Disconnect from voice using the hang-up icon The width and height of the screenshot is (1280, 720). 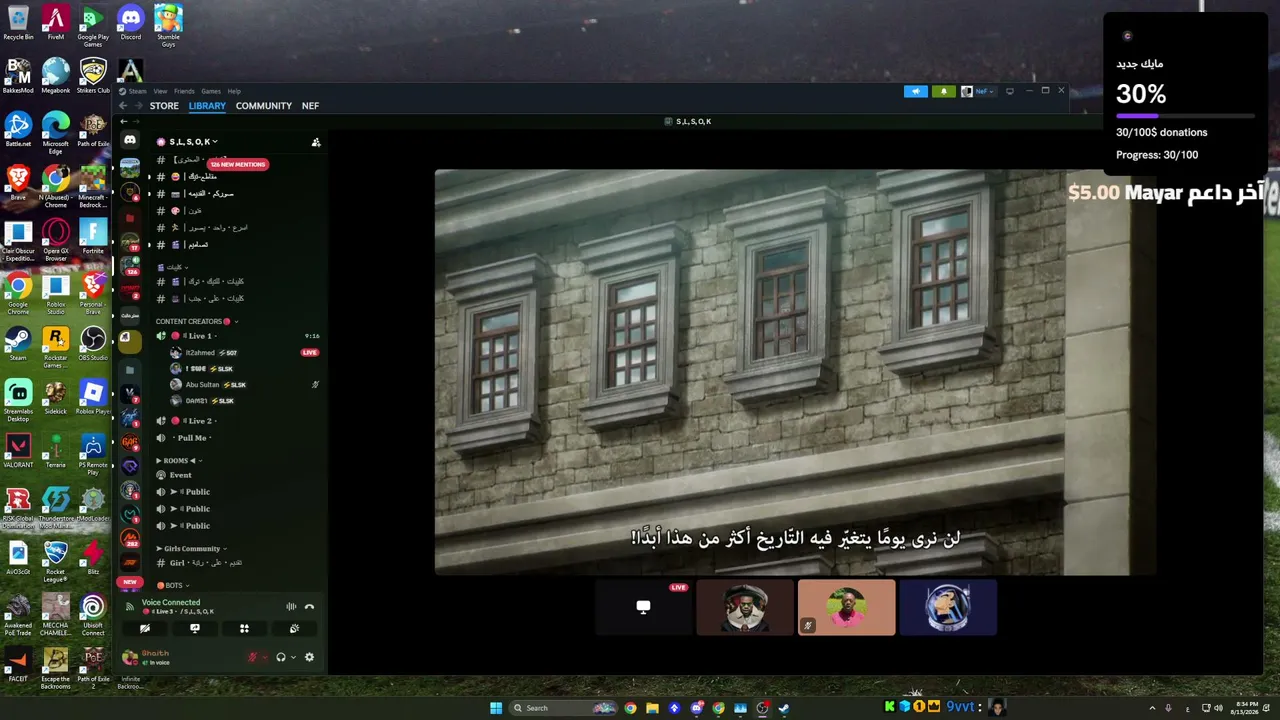click(x=309, y=607)
